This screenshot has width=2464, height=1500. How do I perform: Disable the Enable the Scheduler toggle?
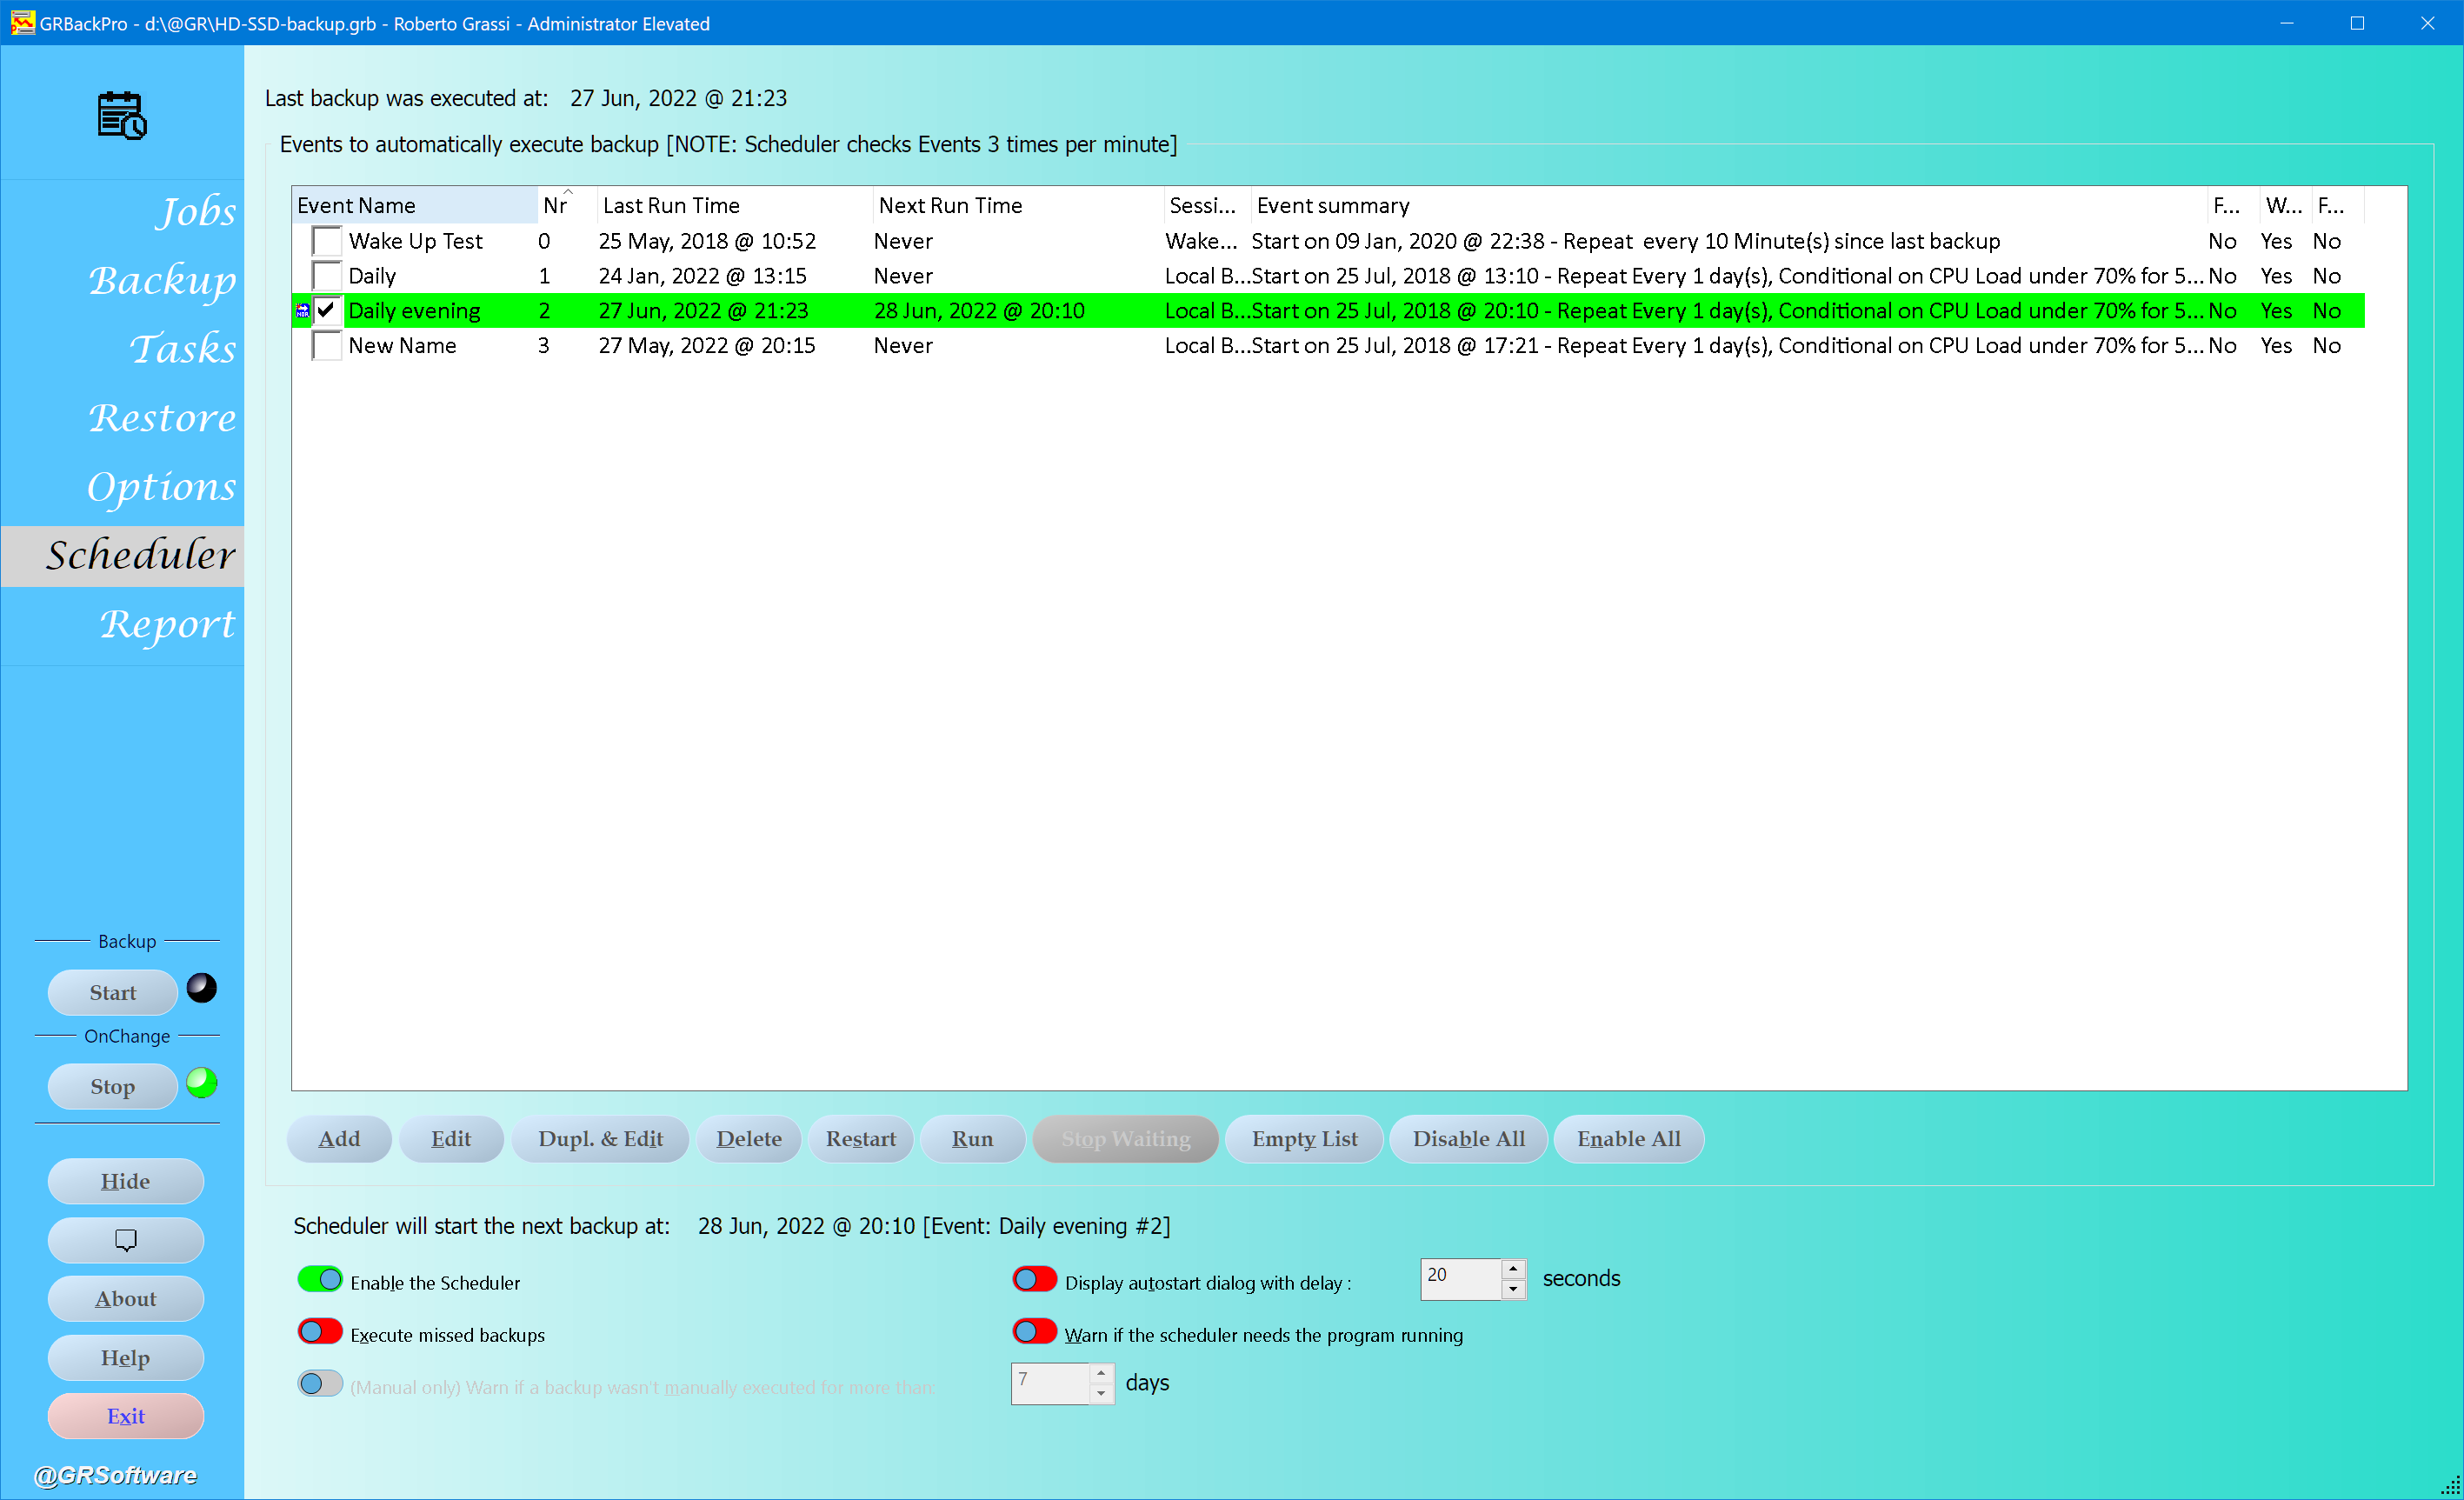click(x=319, y=1280)
